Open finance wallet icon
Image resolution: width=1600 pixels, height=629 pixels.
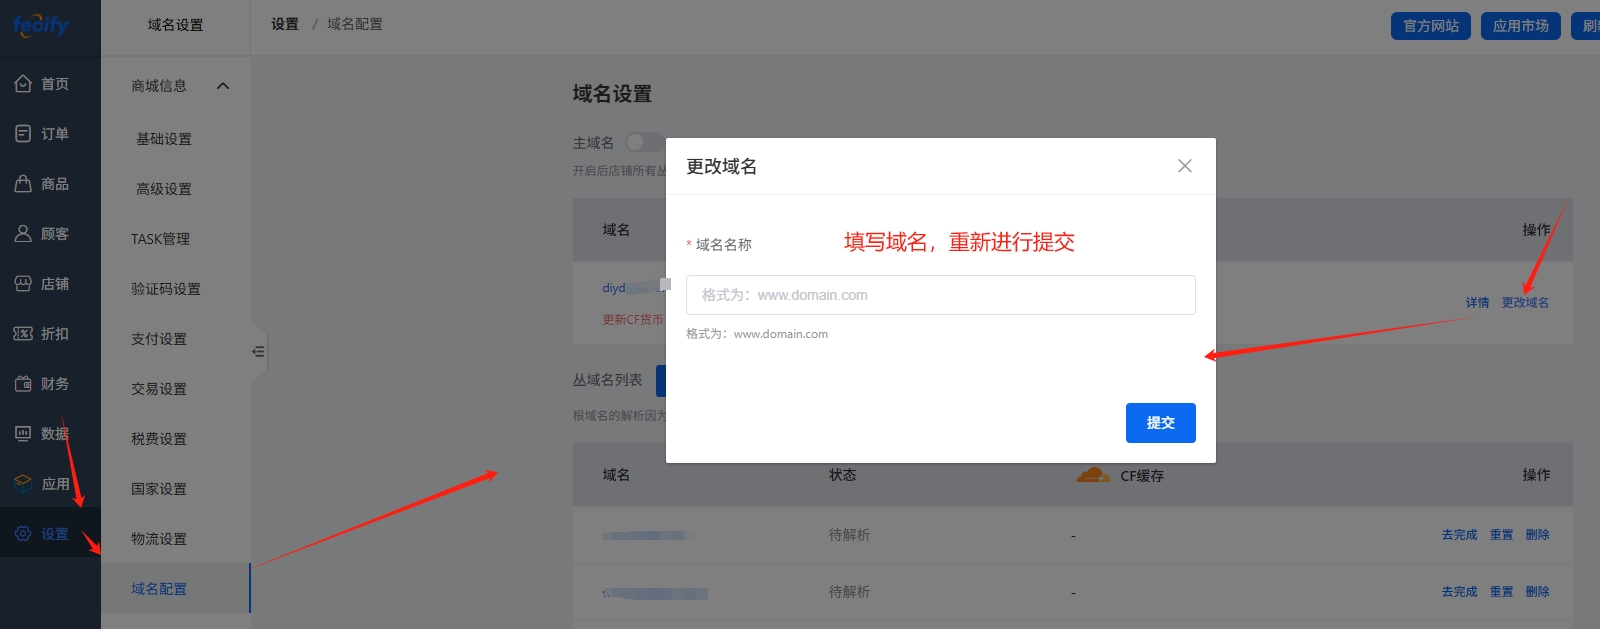23,384
